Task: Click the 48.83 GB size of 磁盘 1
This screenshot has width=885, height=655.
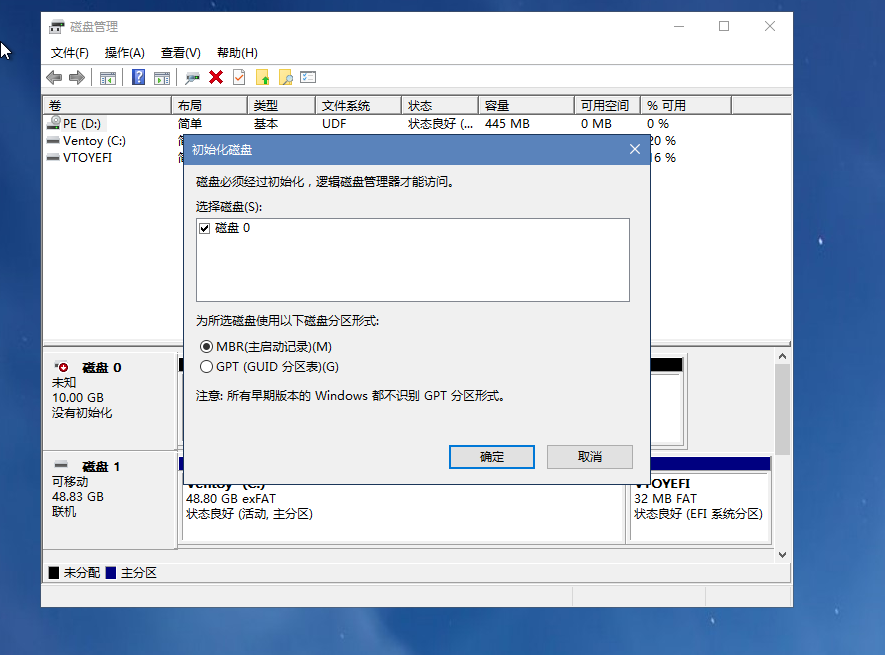Action: [x=78, y=496]
